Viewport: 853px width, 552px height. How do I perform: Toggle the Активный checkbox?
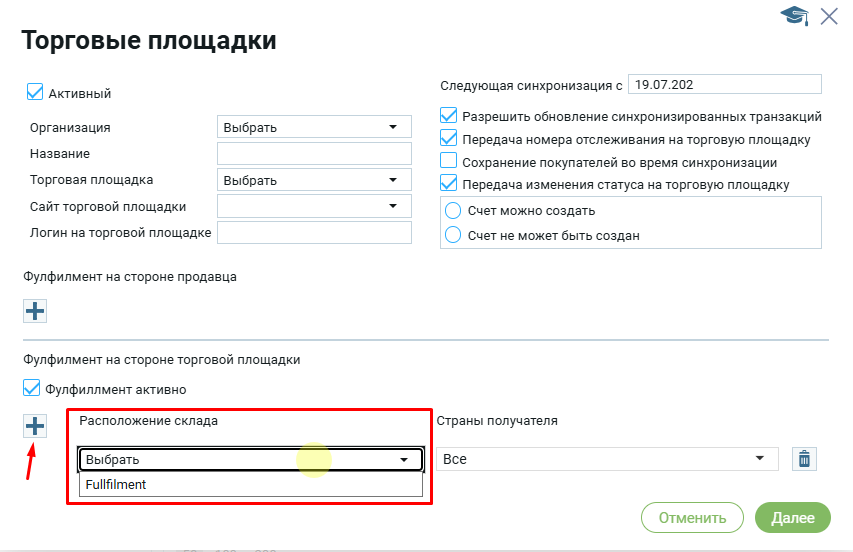36,93
